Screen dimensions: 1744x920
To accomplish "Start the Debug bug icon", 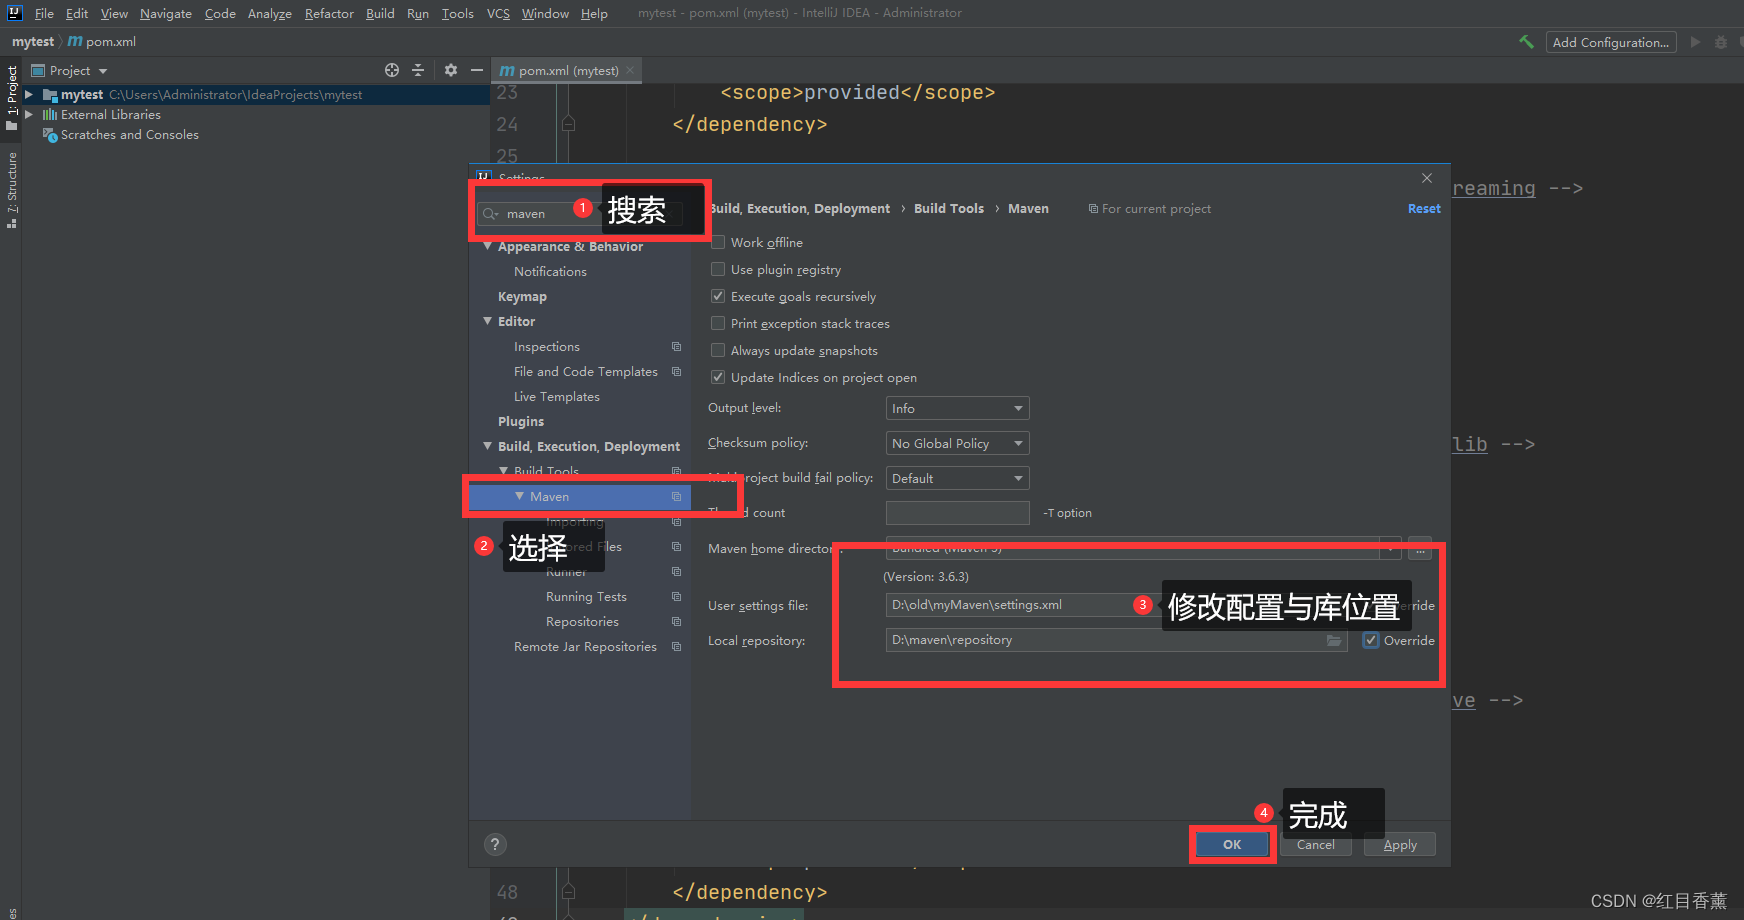I will [1720, 42].
